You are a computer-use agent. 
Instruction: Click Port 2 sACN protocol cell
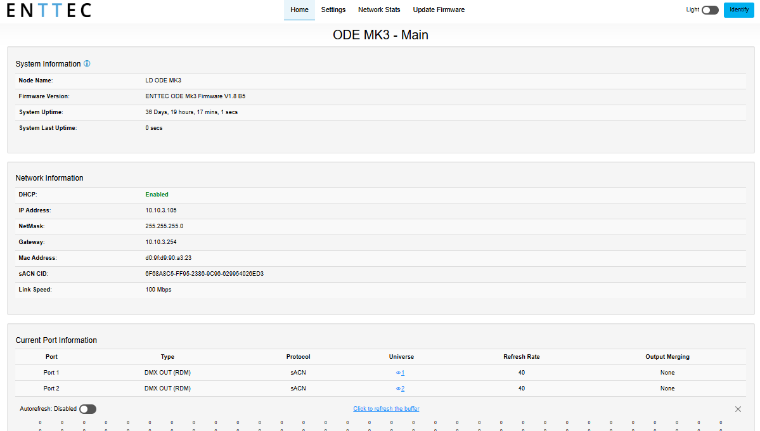point(298,389)
